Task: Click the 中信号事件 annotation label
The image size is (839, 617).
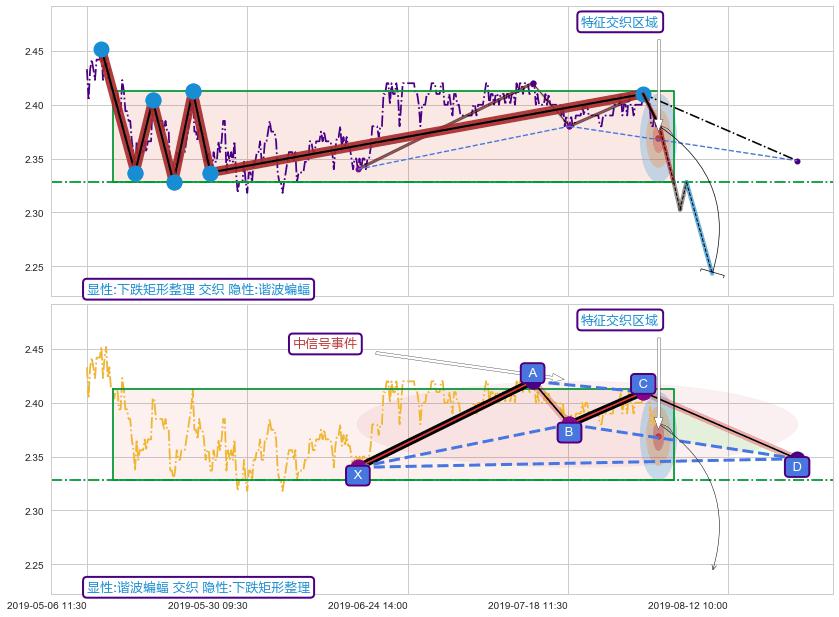Action: pyautogui.click(x=325, y=344)
